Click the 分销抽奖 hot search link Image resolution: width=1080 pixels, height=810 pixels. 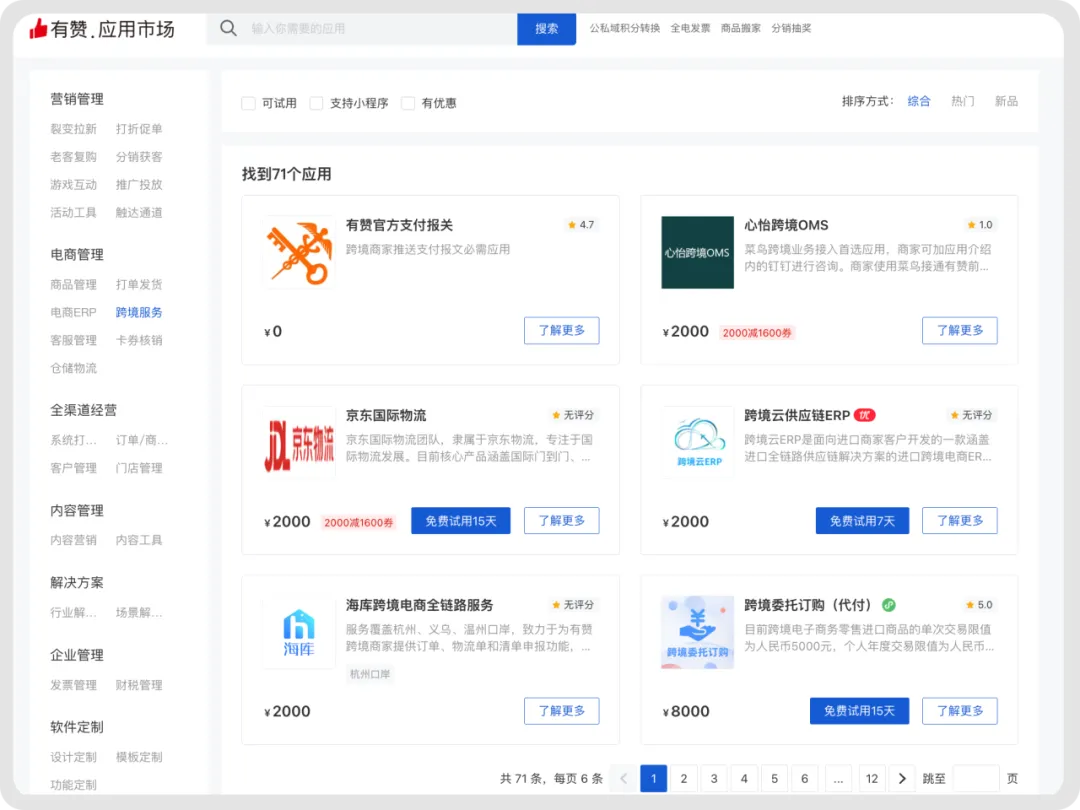pyautogui.click(x=791, y=28)
